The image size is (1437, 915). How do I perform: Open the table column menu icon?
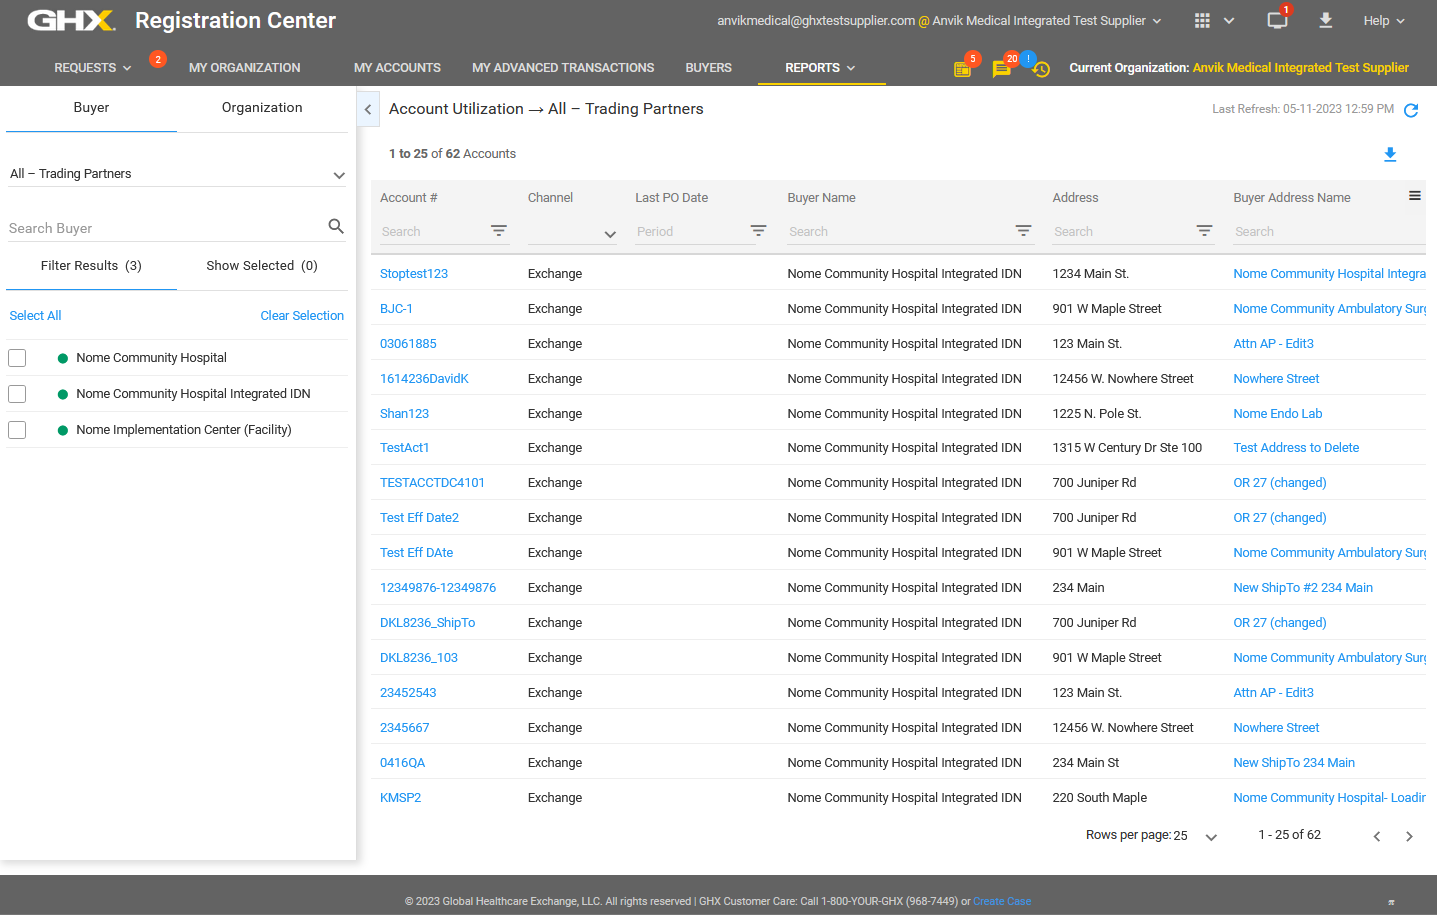[1414, 196]
